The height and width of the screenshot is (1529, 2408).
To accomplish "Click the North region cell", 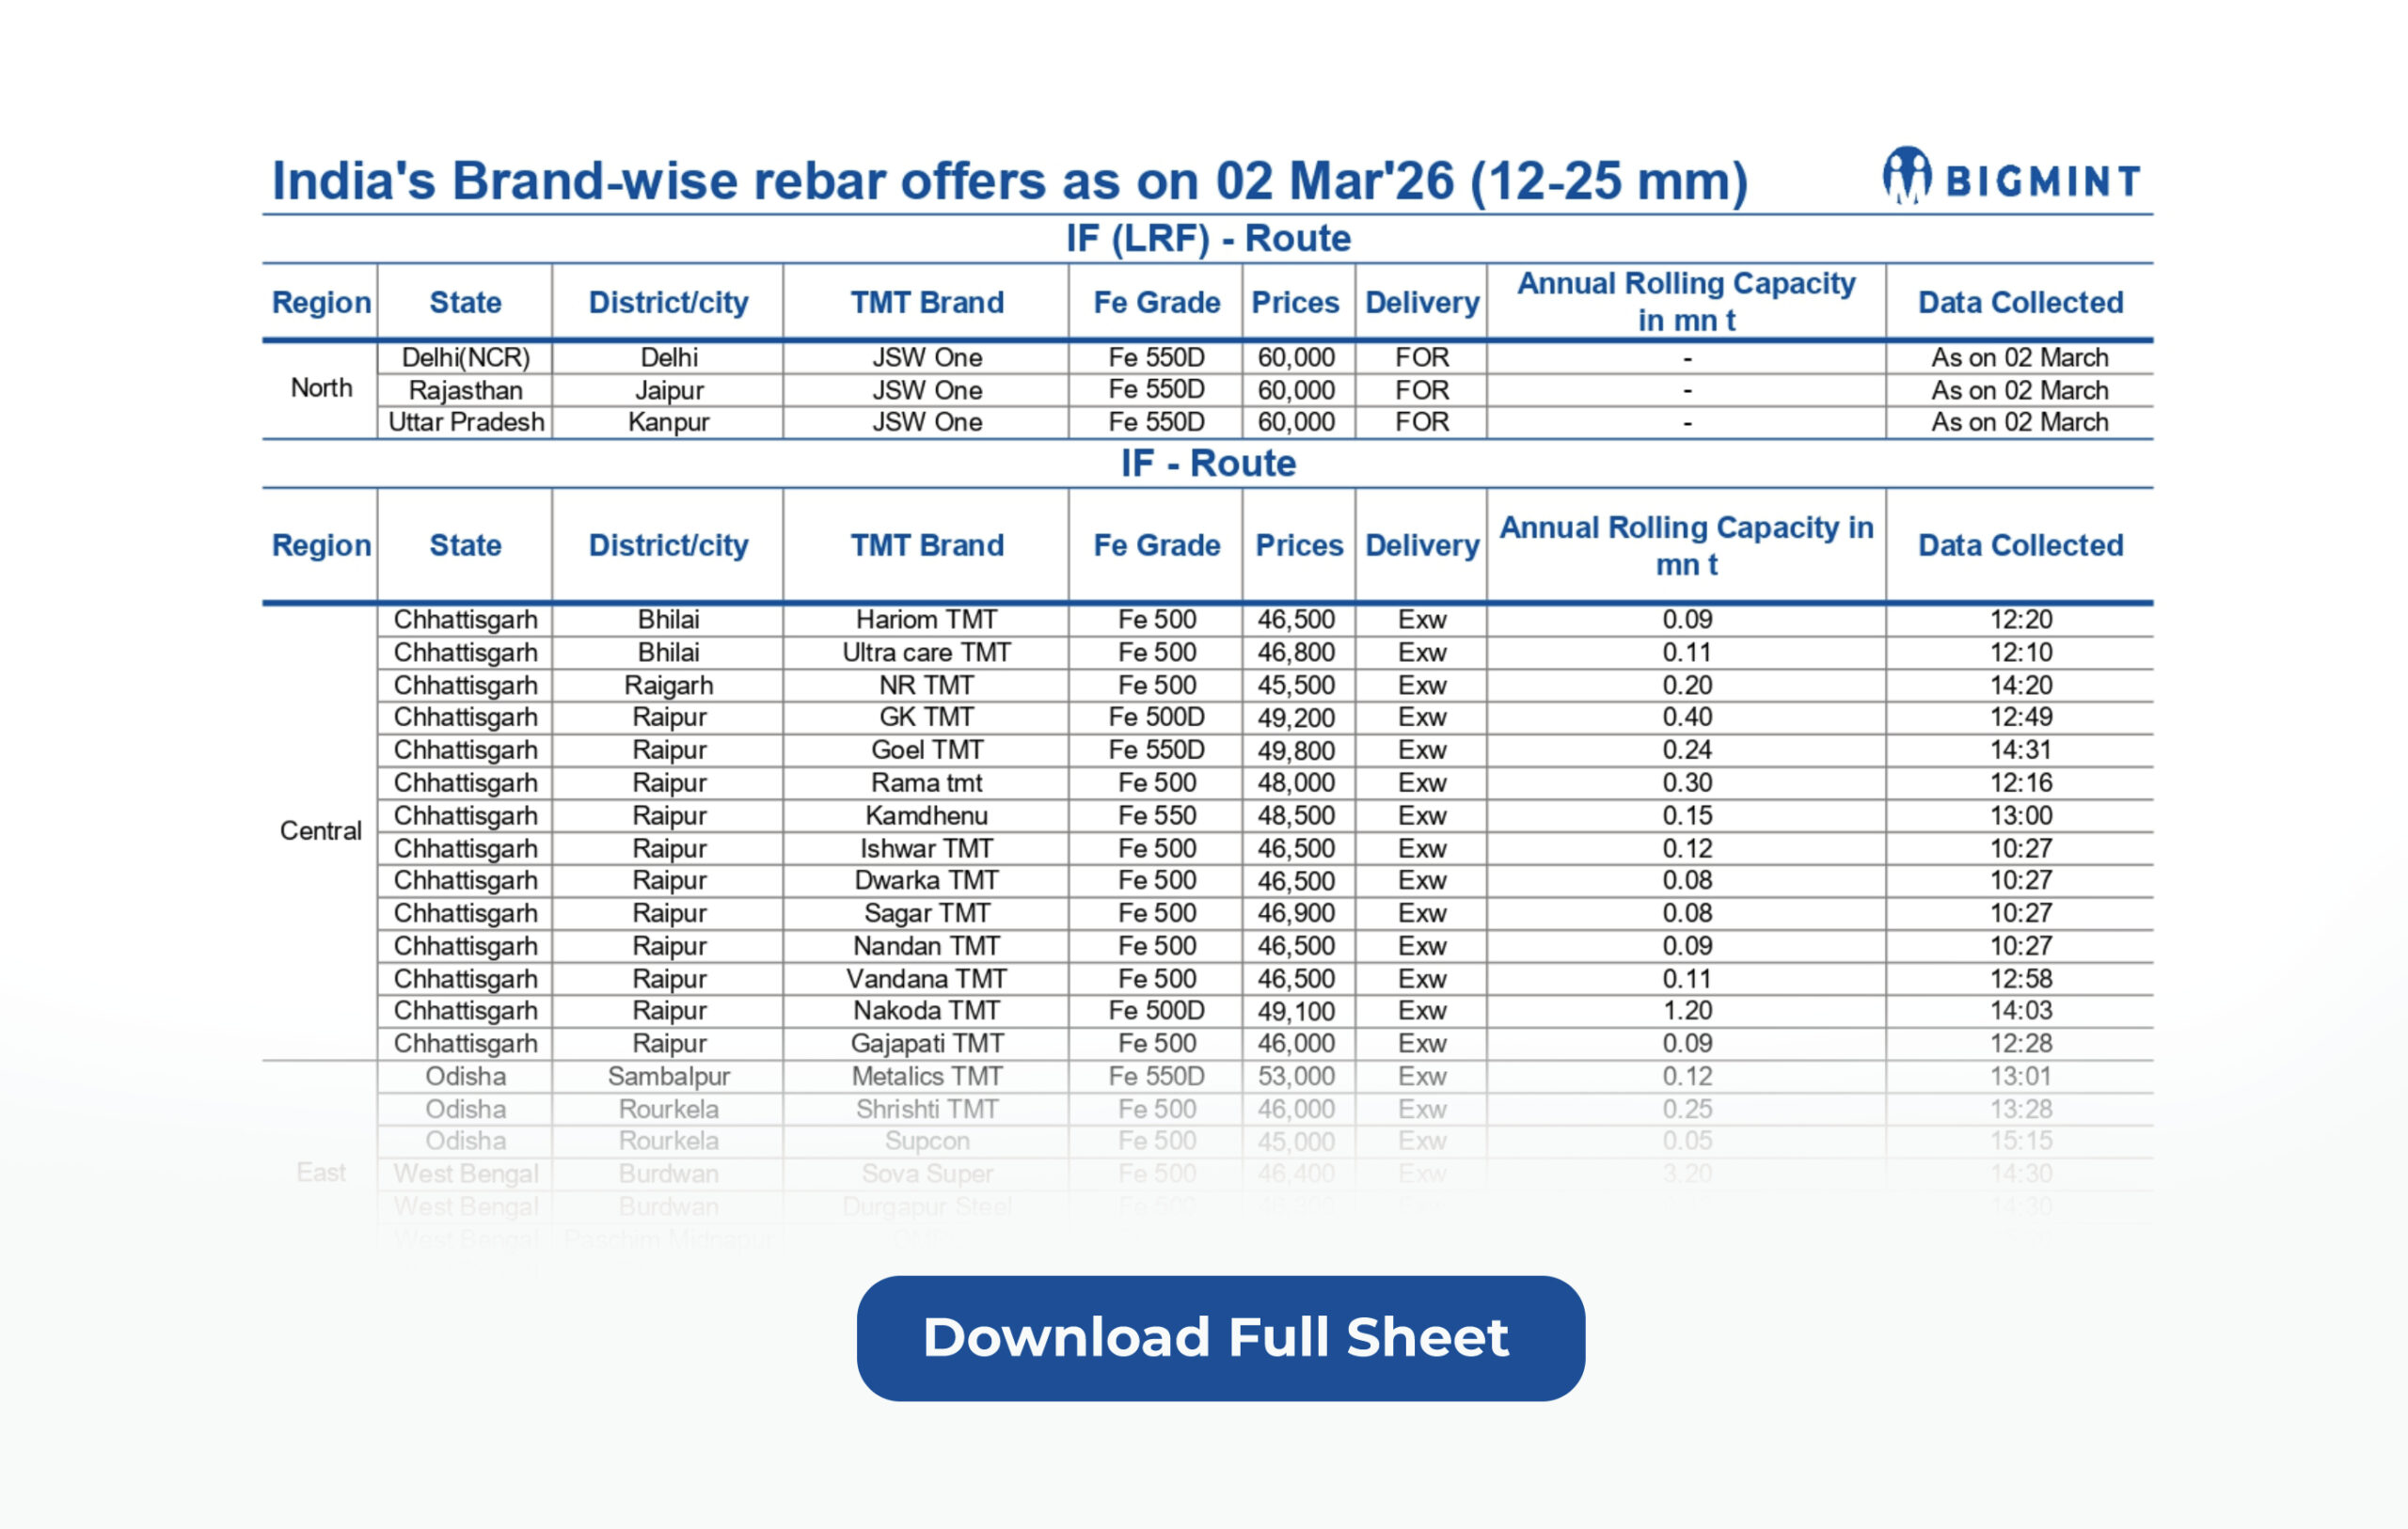I will click(321, 388).
